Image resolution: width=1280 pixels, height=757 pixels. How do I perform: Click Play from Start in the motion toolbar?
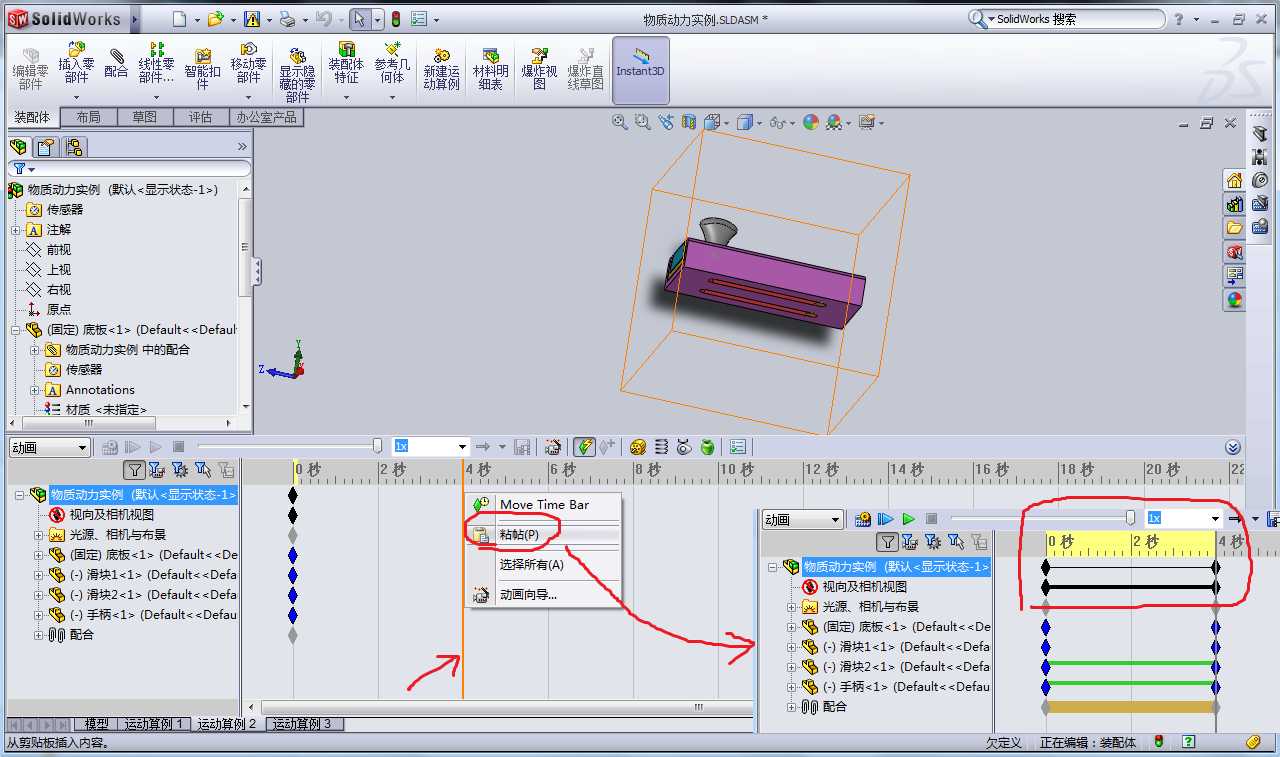(132, 447)
